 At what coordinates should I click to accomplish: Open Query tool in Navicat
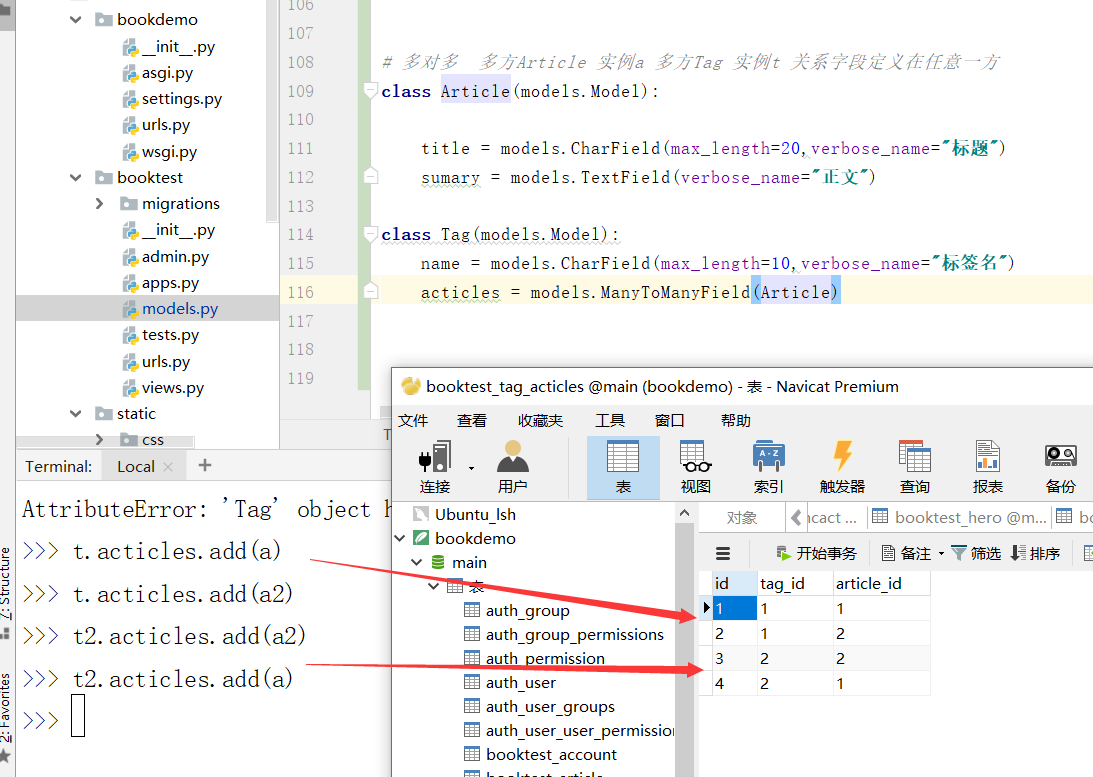915,468
